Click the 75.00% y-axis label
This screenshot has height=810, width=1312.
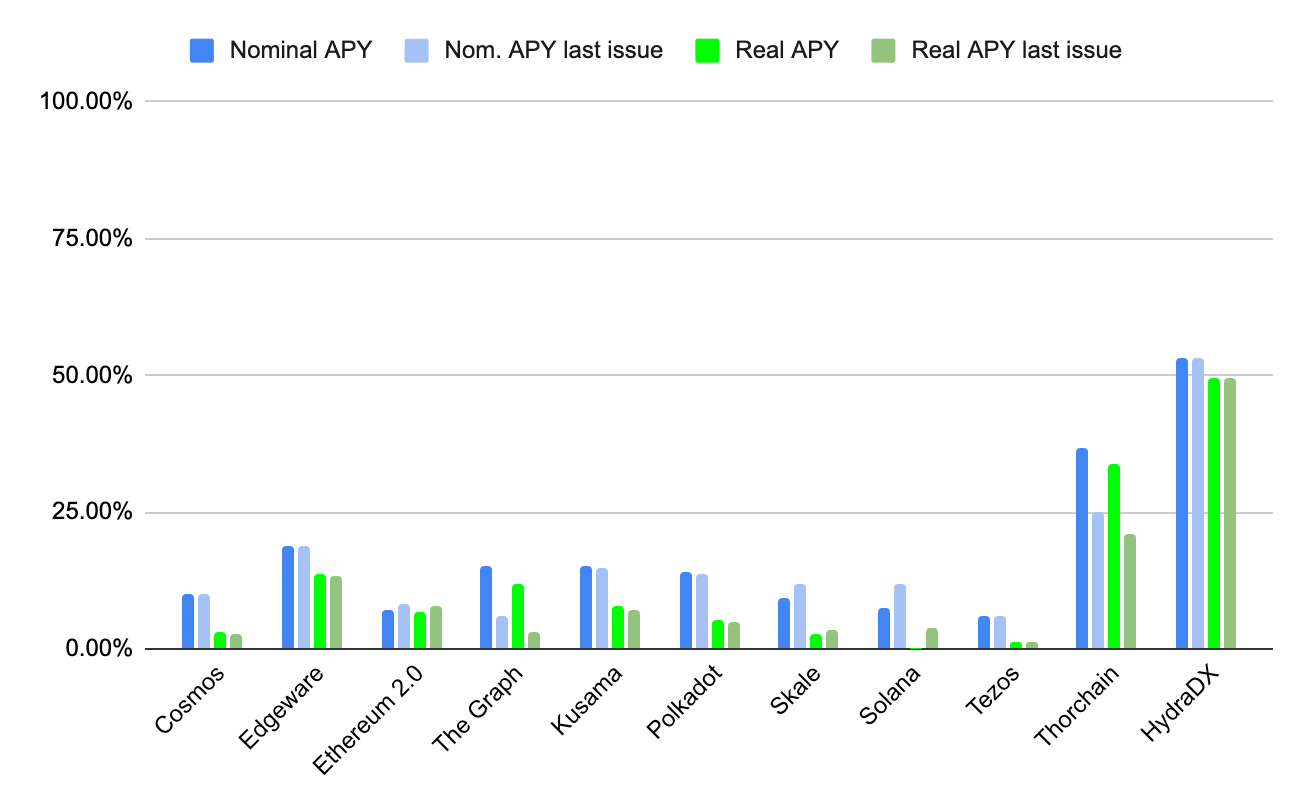[92, 238]
